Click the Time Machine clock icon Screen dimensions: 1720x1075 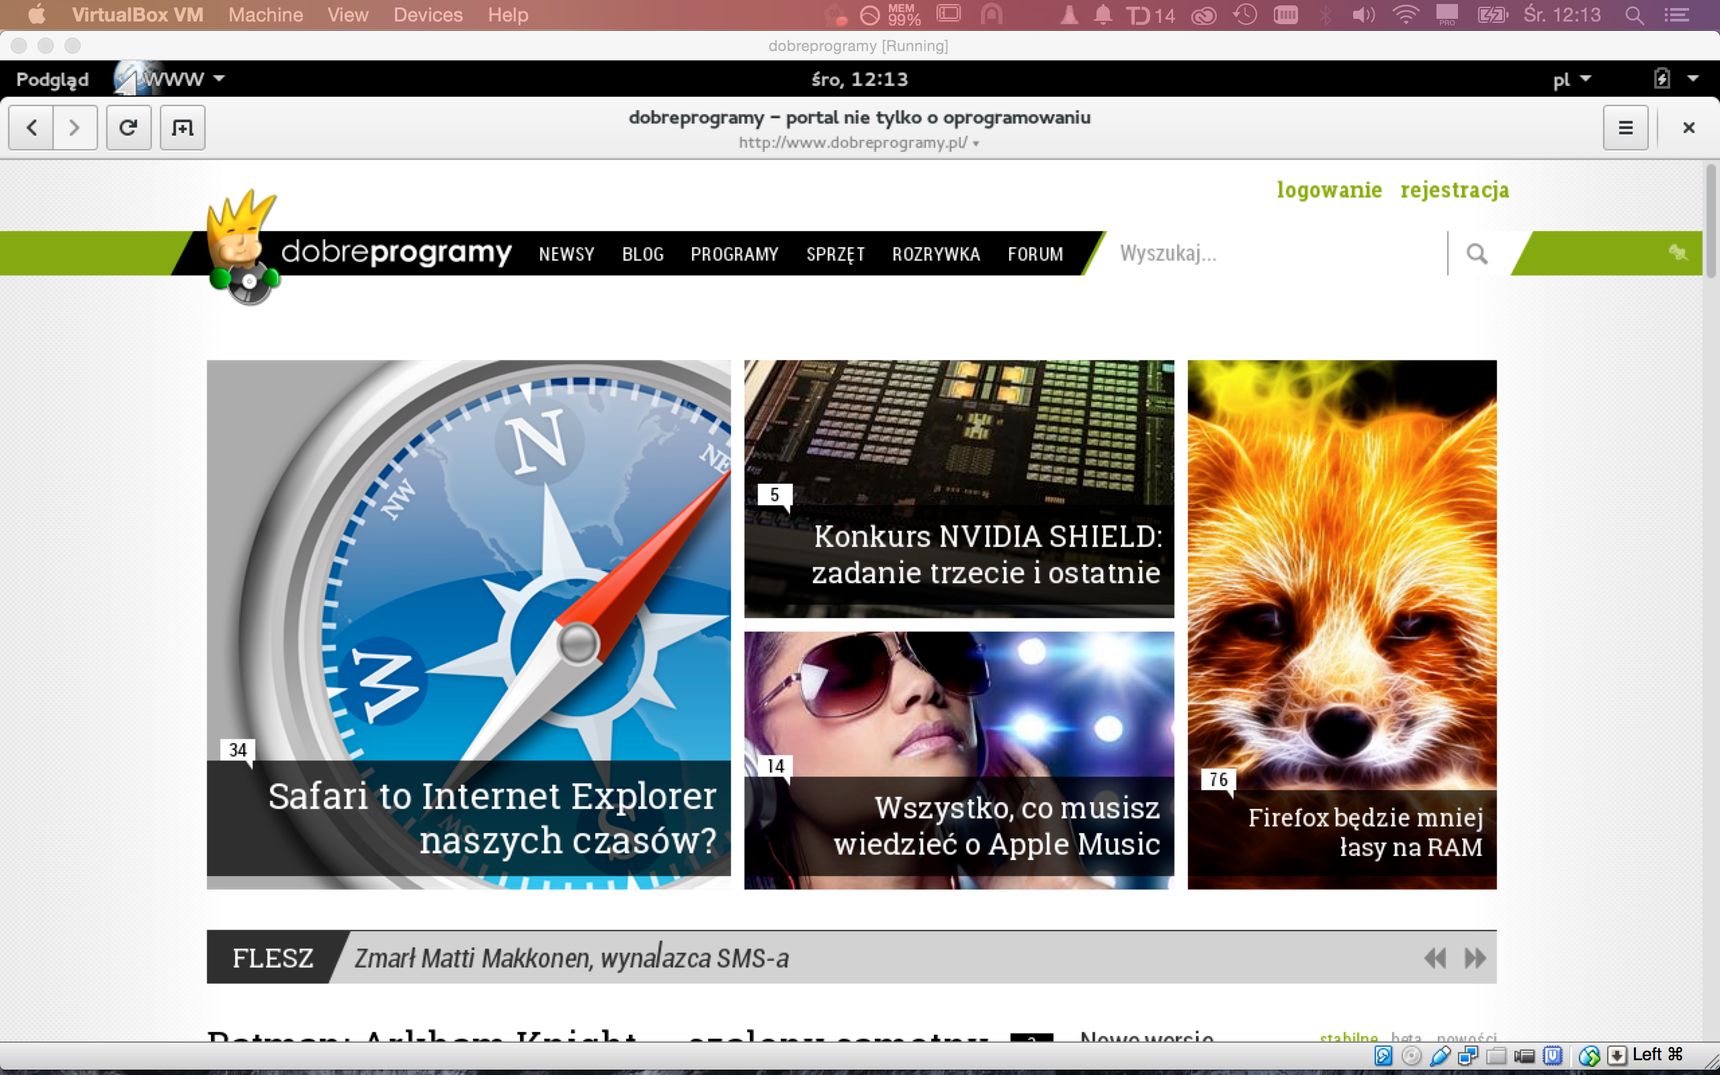click(1245, 15)
